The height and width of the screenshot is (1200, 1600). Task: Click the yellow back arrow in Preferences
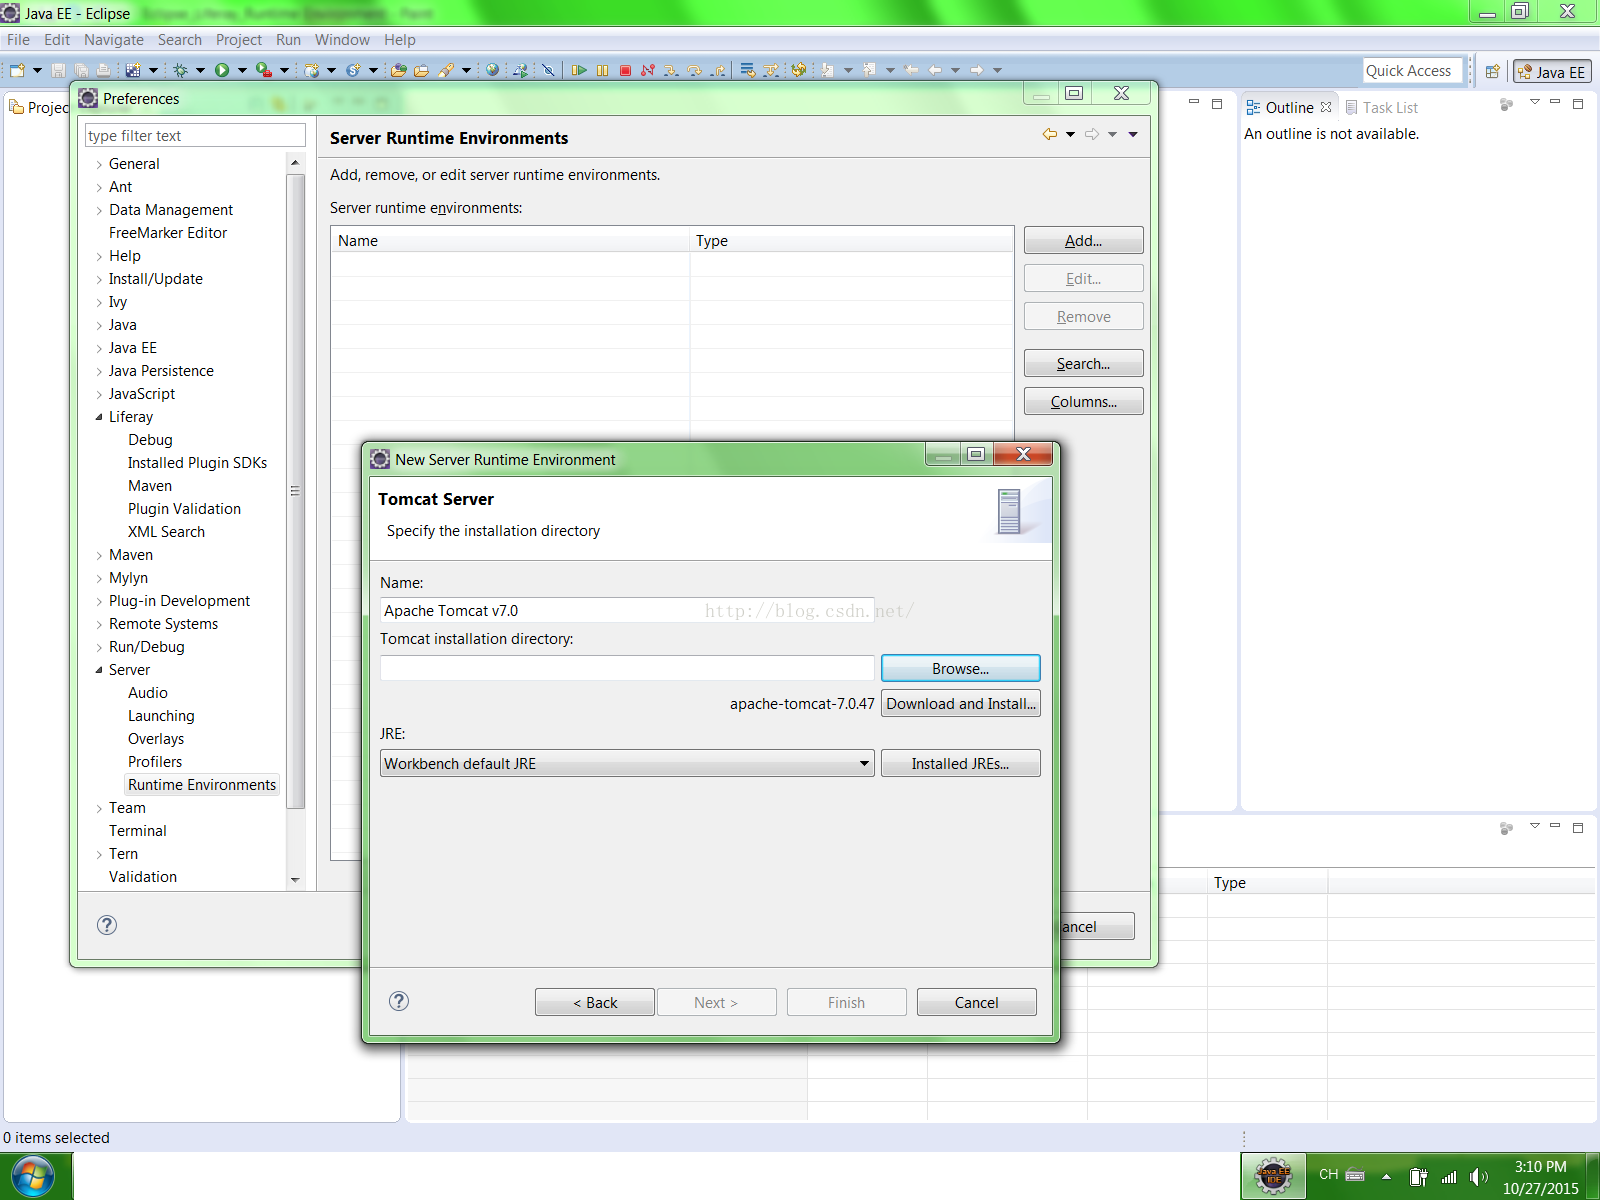pyautogui.click(x=1049, y=134)
